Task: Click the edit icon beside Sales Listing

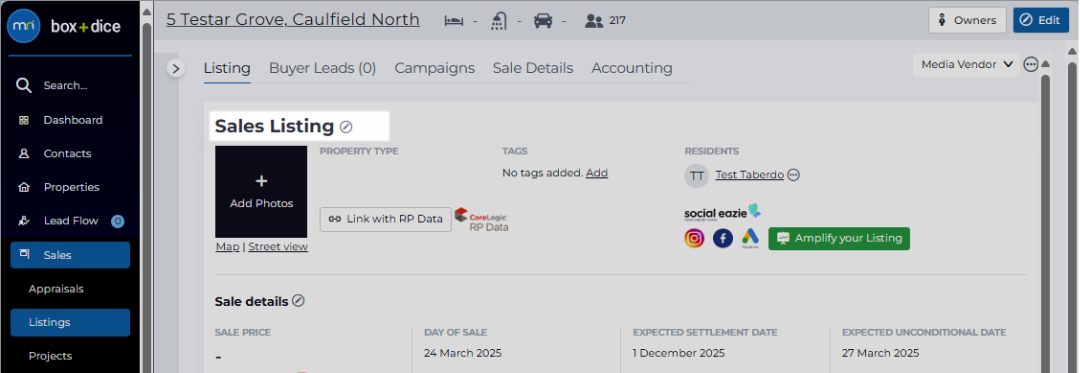Action: [346, 127]
